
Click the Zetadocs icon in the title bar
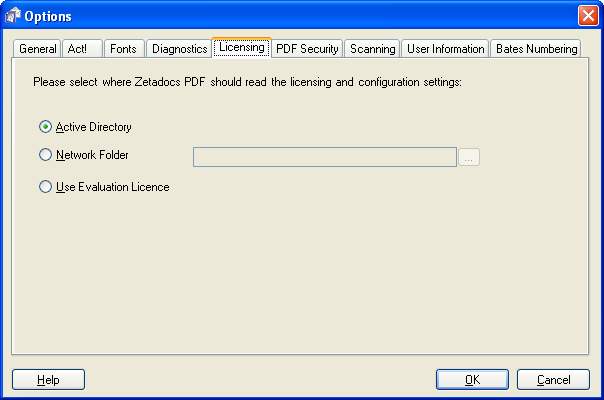pos(13,16)
